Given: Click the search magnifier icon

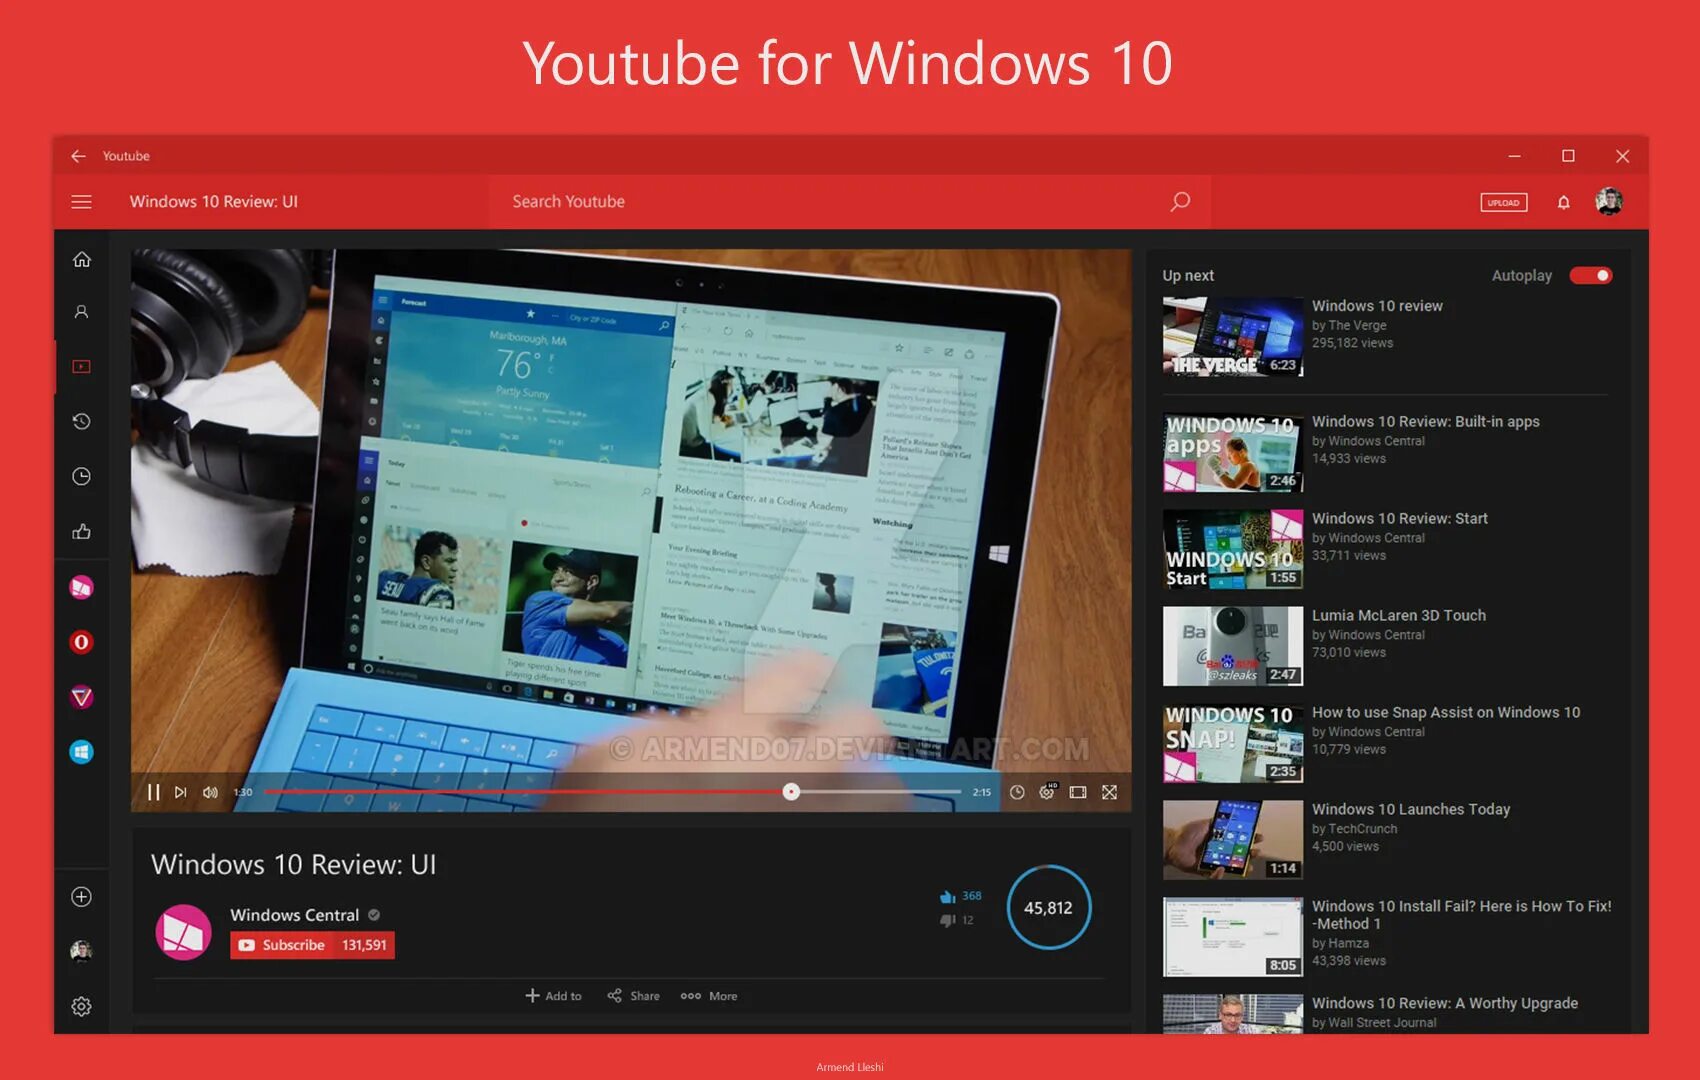Looking at the screenshot, I should coord(1180,201).
